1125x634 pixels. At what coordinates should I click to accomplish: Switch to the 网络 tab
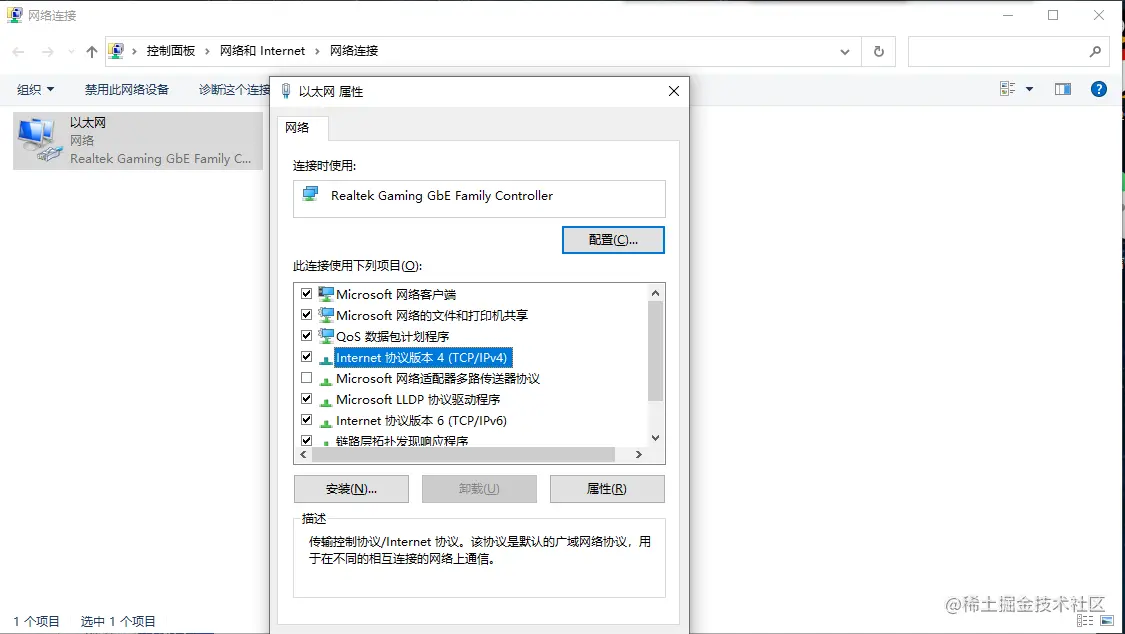tap(302, 128)
